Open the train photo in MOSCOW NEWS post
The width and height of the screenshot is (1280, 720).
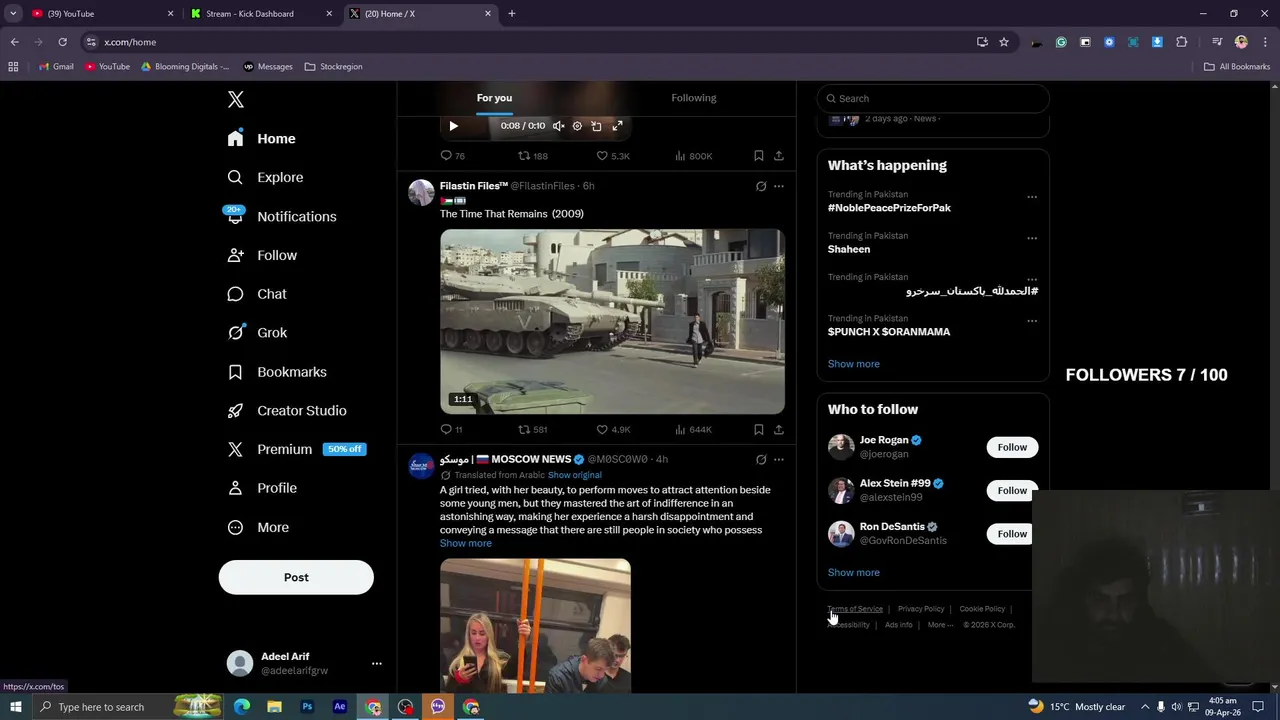coord(536,625)
